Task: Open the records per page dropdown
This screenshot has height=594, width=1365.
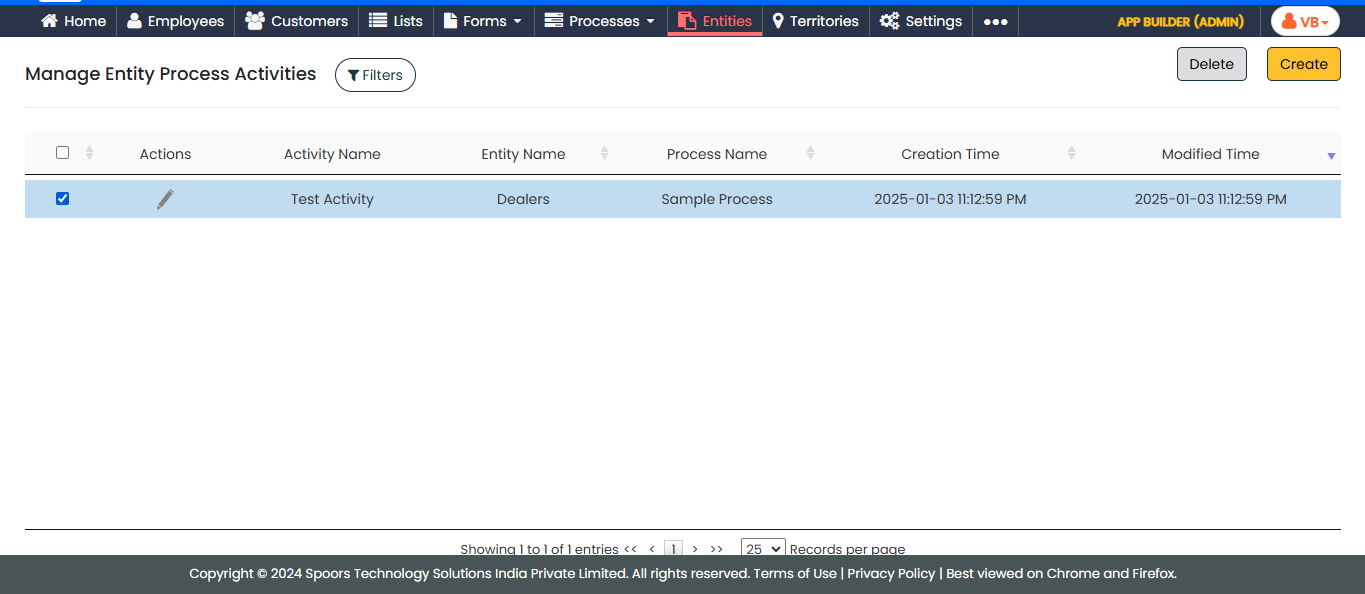Action: click(763, 548)
